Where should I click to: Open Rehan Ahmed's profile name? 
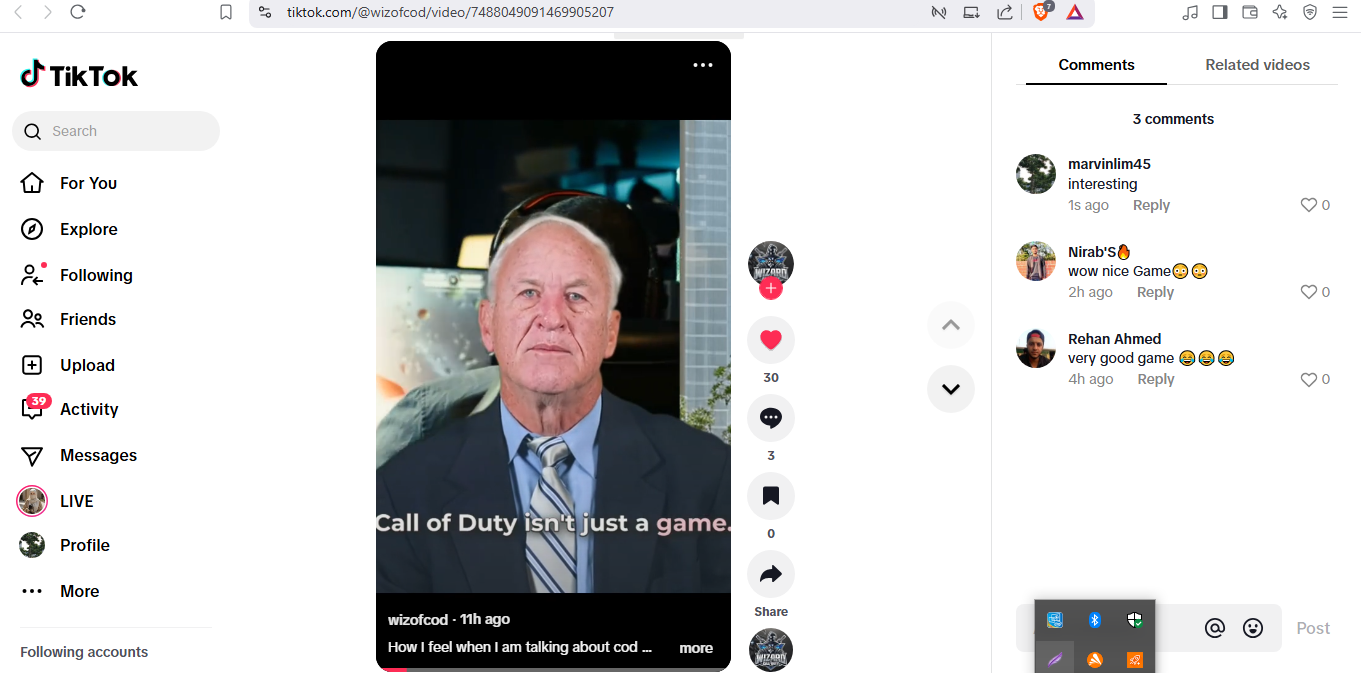coord(1114,339)
